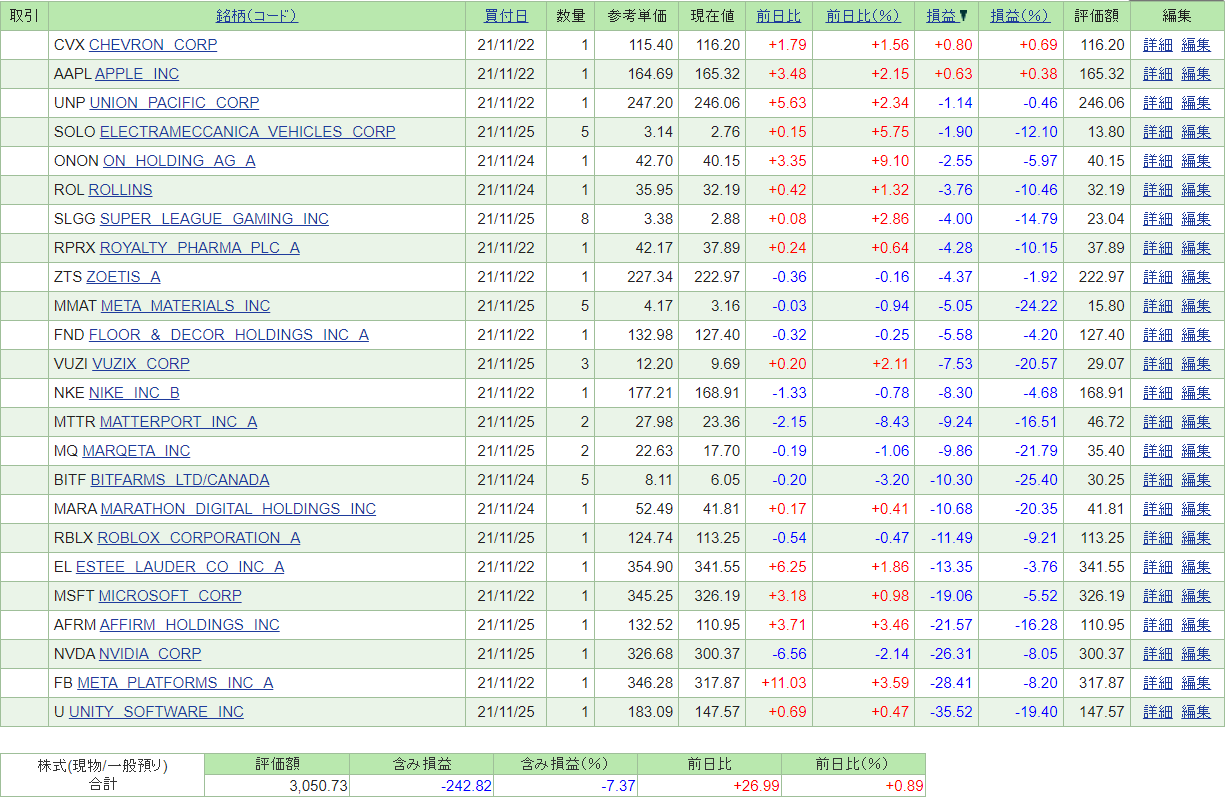
Task: Click 編集 in the VUZI row
Action: [1196, 364]
